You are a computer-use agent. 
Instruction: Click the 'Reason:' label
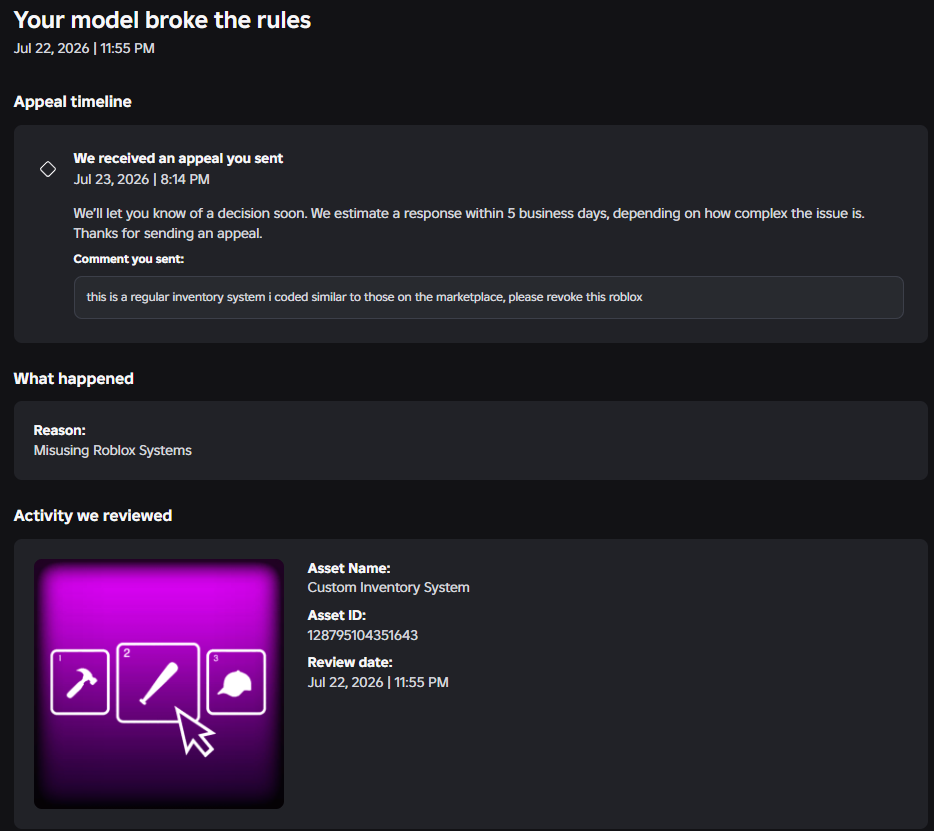point(60,430)
